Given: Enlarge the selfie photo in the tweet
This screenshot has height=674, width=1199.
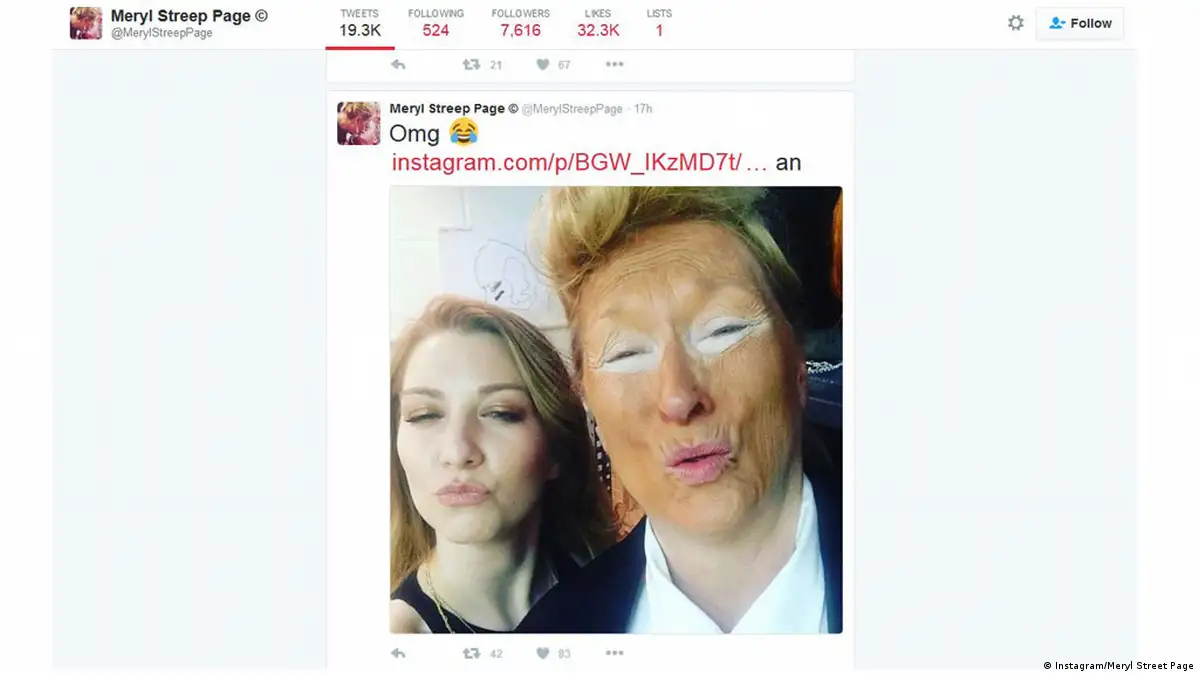Looking at the screenshot, I should [615, 409].
